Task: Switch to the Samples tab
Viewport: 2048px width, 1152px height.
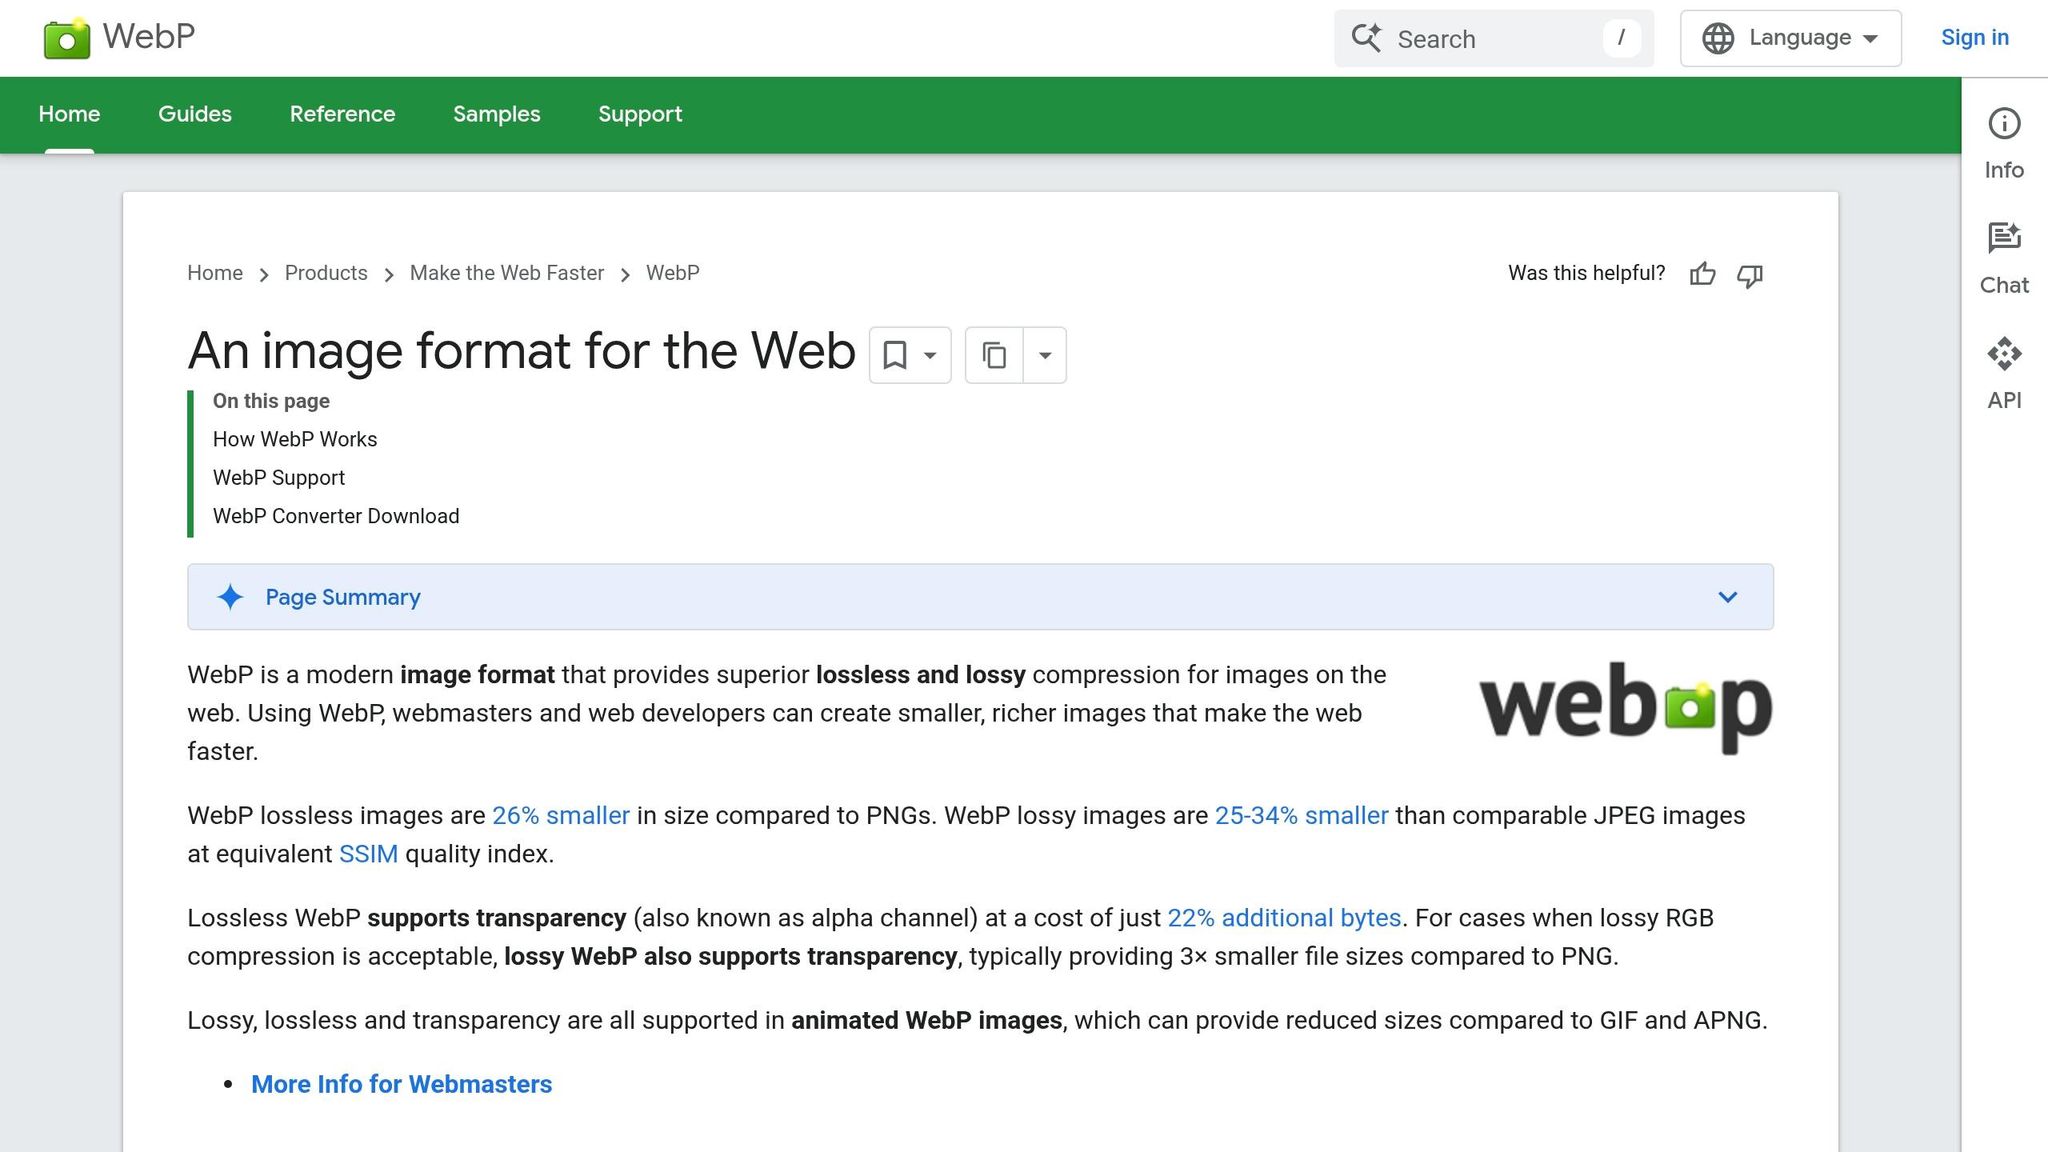Action: pyautogui.click(x=496, y=114)
